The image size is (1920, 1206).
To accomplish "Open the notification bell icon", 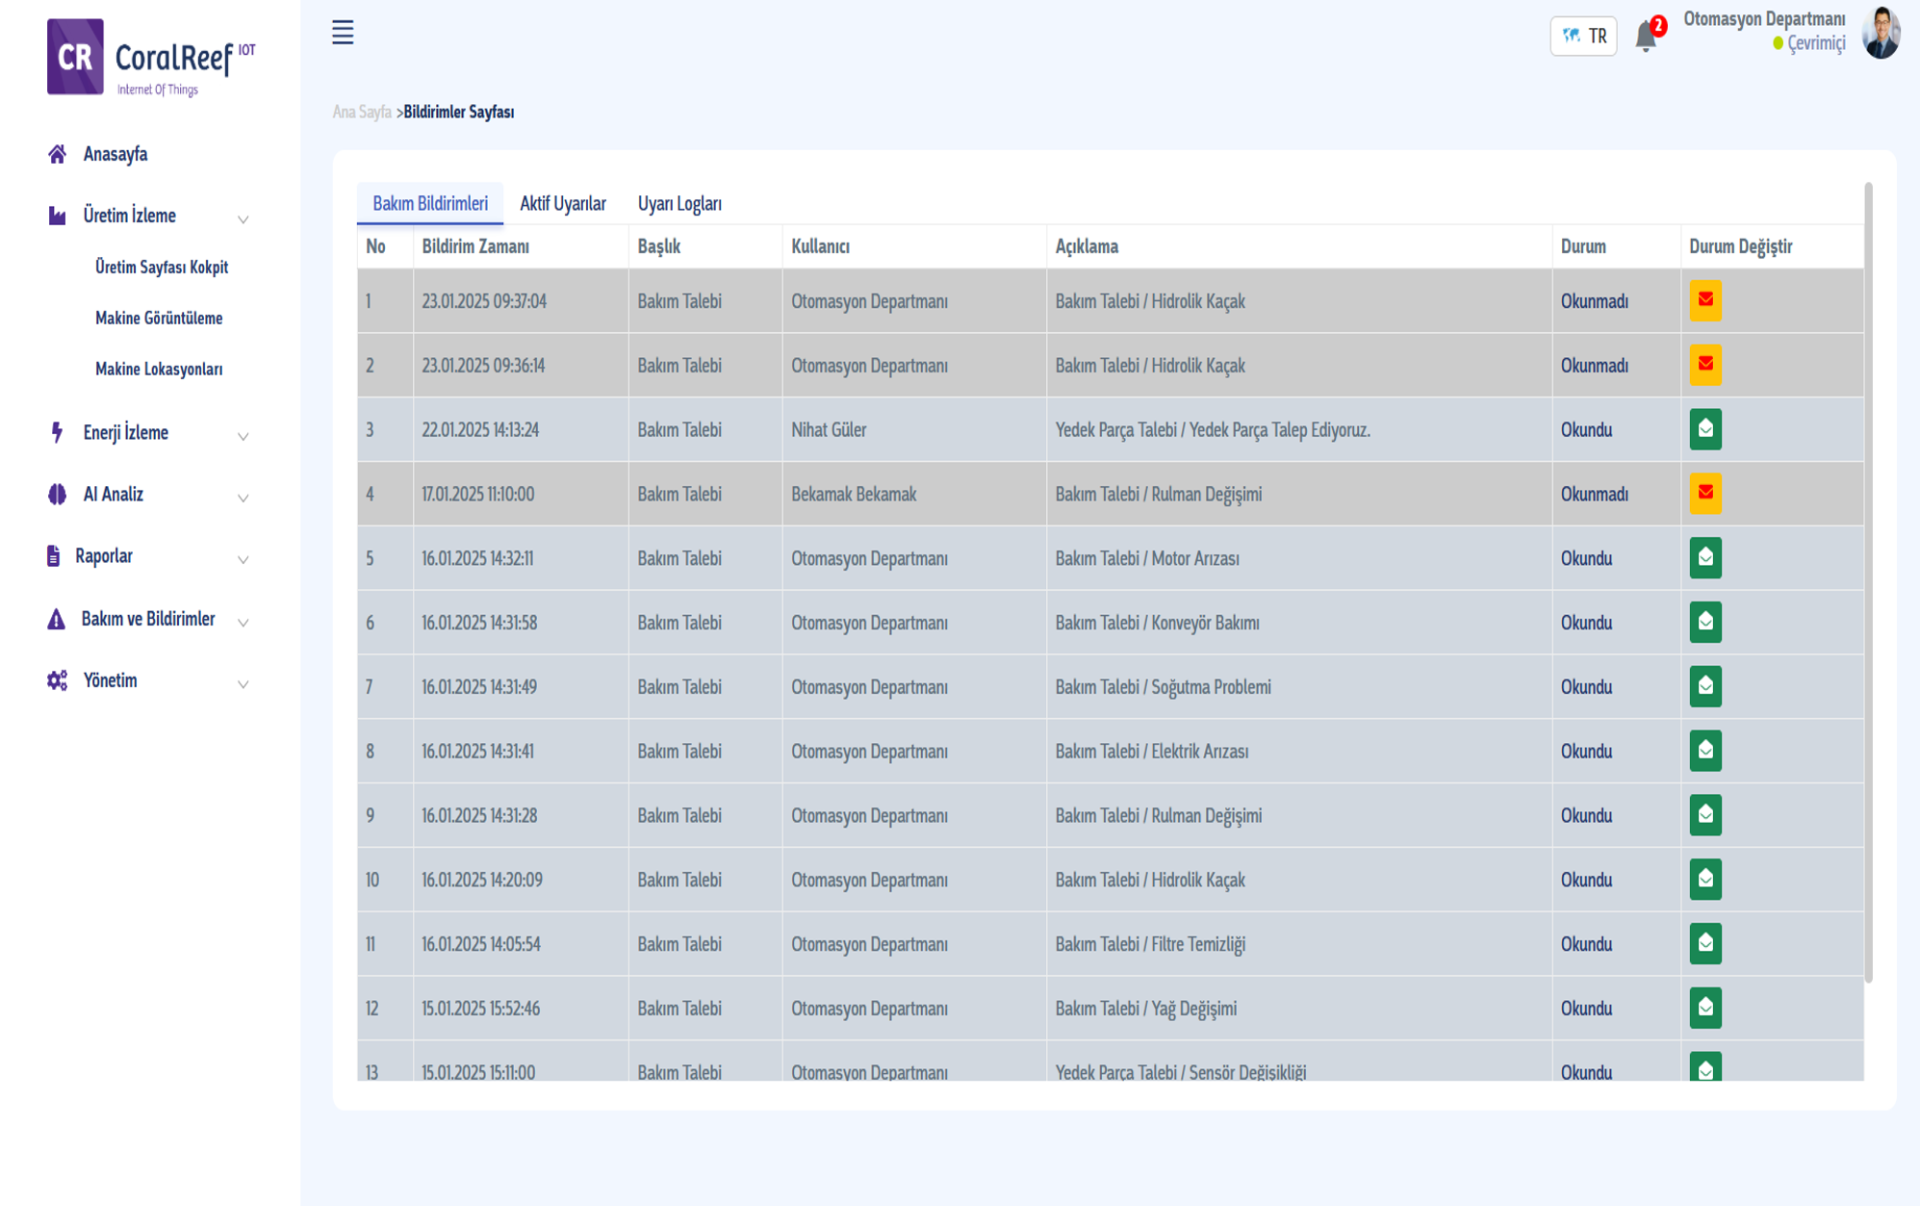I will (x=1645, y=36).
